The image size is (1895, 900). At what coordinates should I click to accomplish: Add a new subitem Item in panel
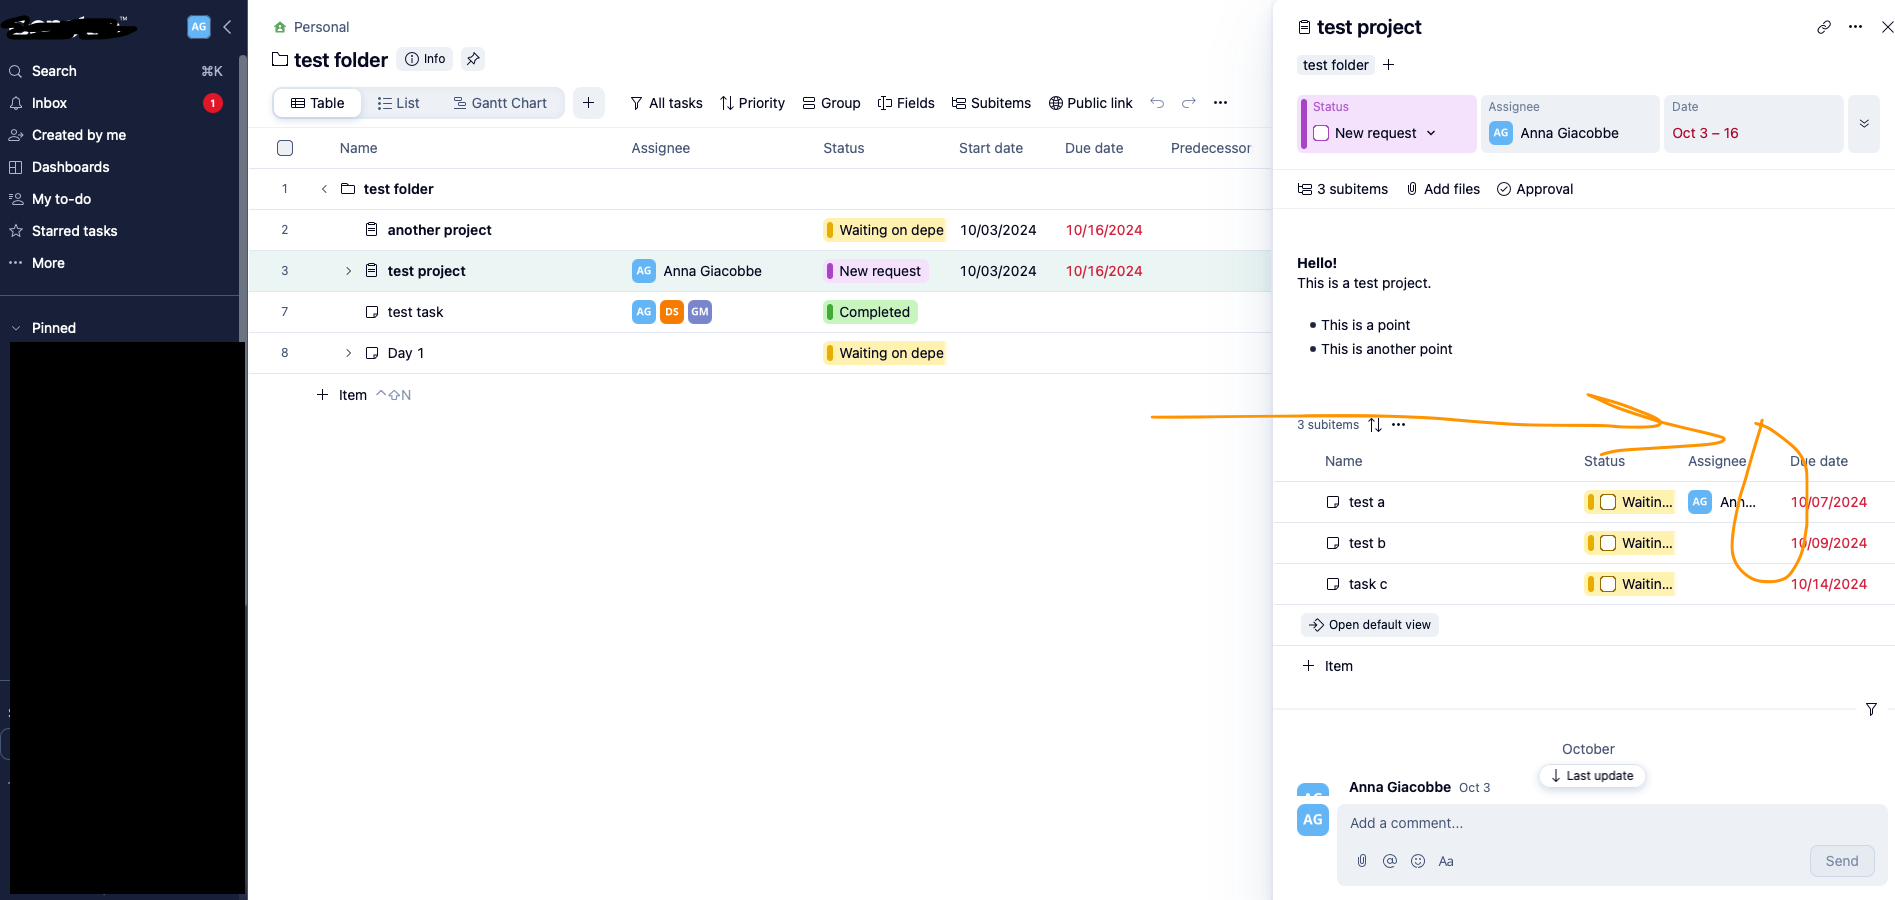1327,666
